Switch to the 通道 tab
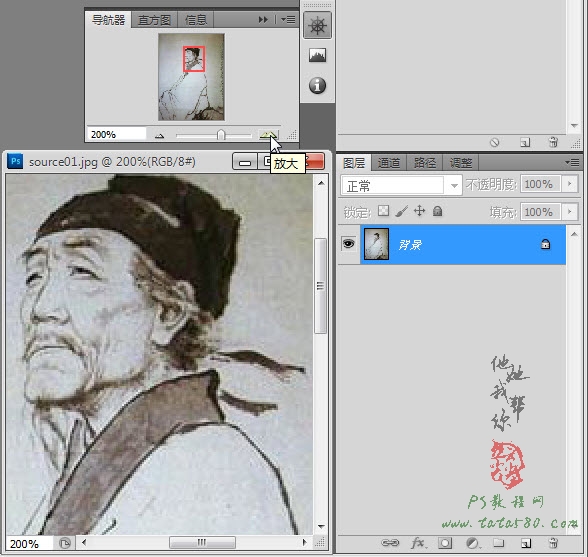The image size is (588, 557). pos(388,163)
